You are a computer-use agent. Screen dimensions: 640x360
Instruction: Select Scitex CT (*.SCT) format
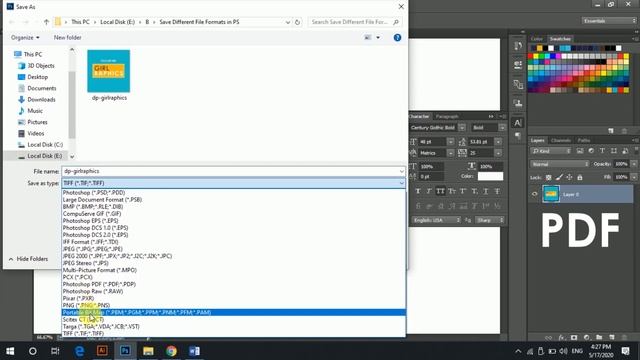(234, 320)
